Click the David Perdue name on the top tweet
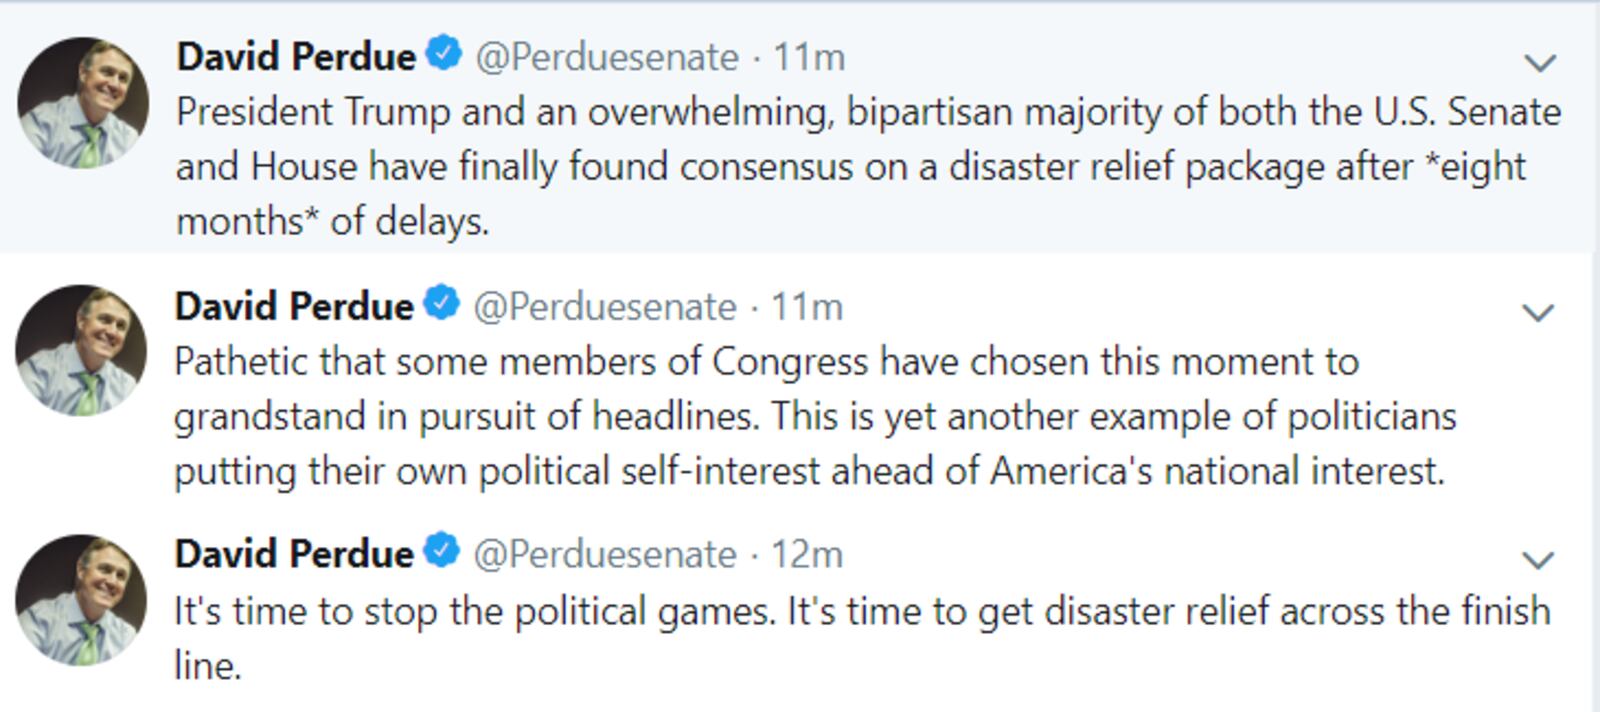The image size is (1600, 712). (x=296, y=57)
